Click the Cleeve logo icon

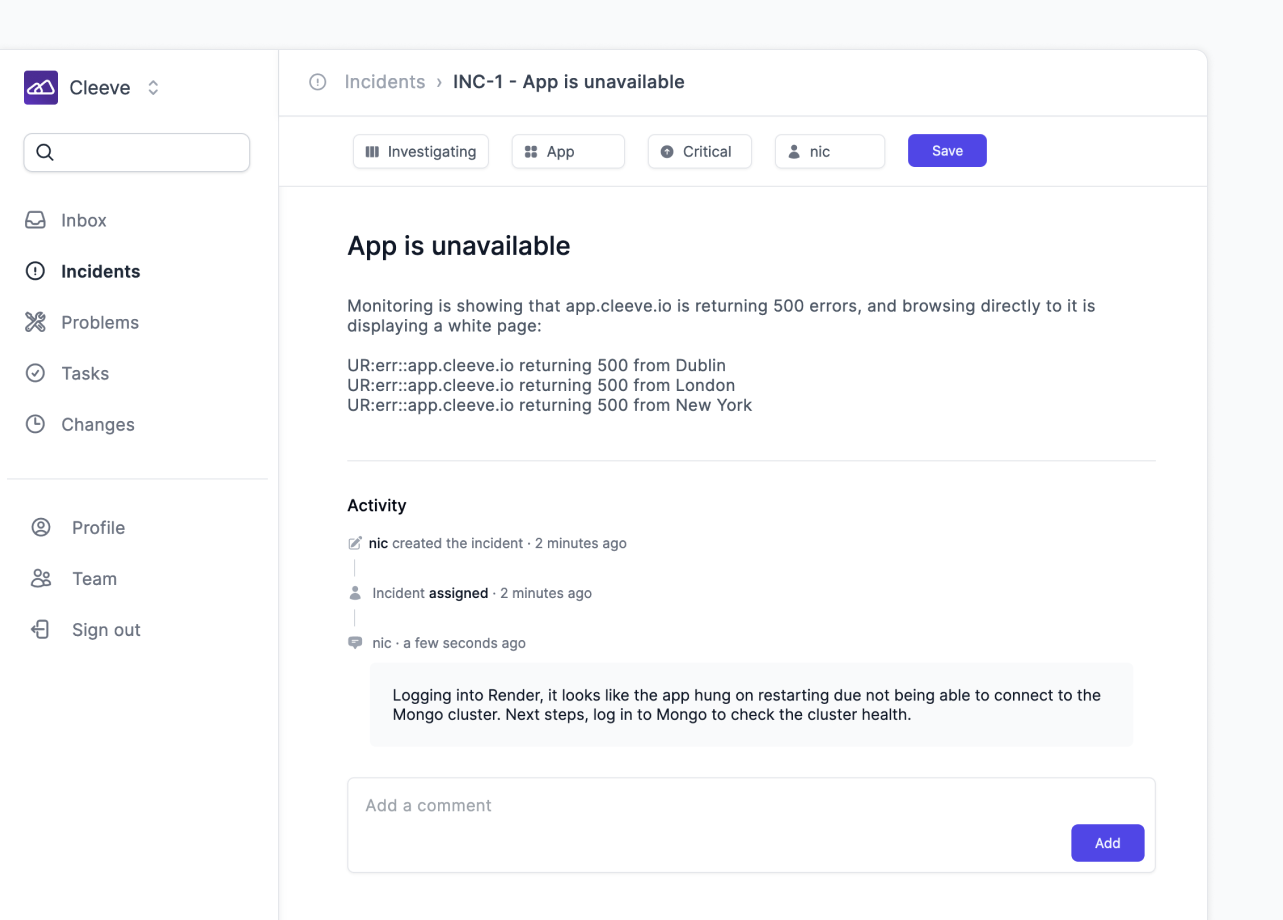click(x=41, y=88)
